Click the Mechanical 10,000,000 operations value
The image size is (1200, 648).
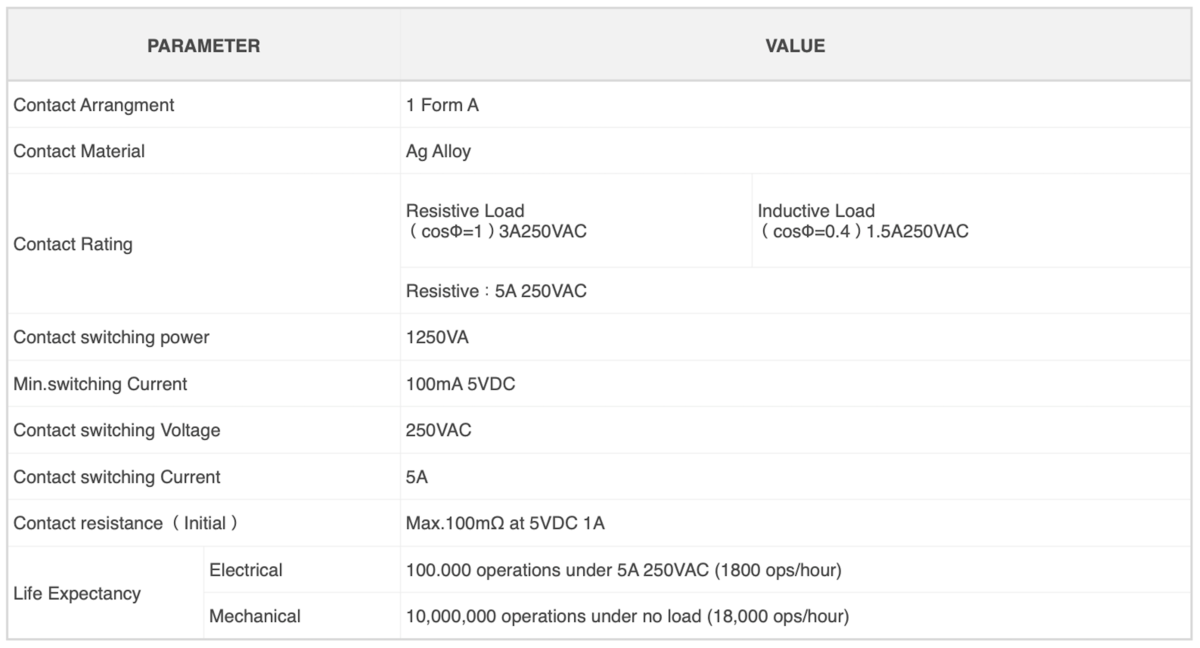(x=627, y=616)
